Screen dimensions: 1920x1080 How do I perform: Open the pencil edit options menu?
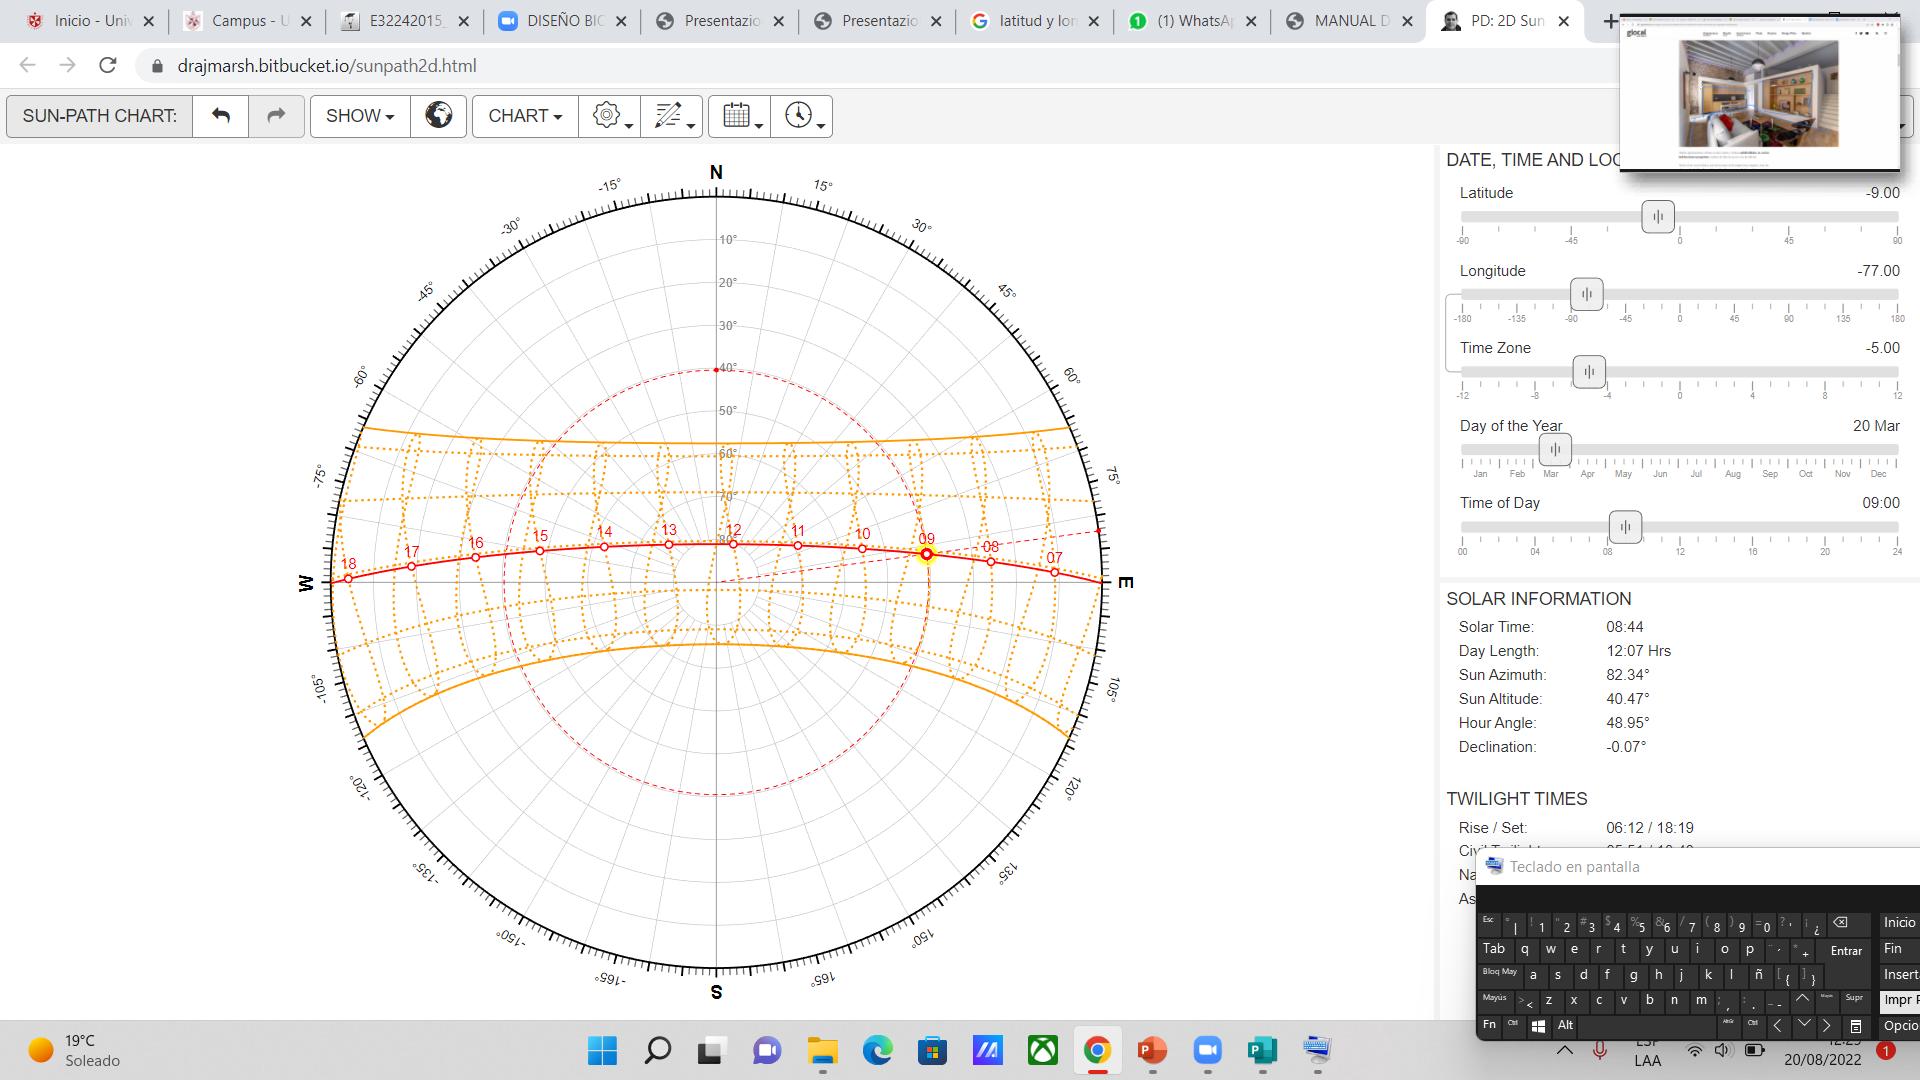[x=671, y=116]
